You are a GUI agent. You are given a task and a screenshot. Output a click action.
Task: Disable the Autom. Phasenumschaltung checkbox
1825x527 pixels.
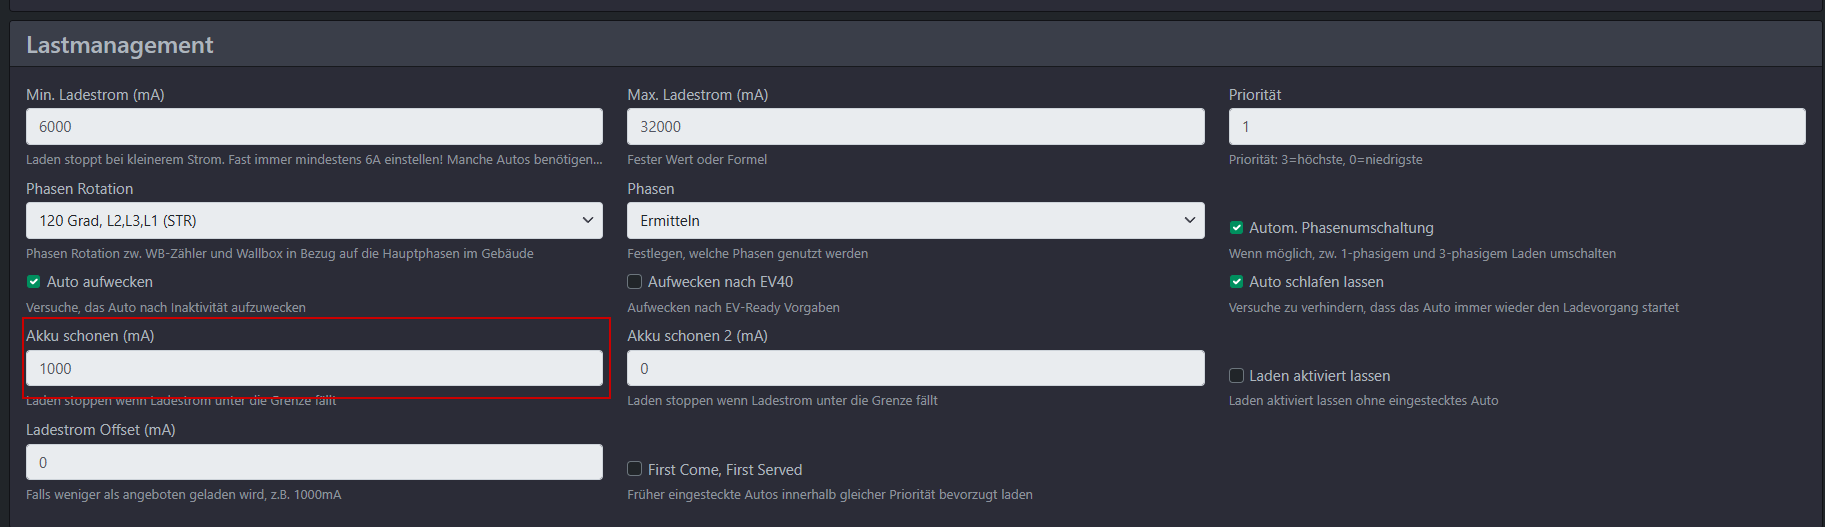click(1237, 228)
